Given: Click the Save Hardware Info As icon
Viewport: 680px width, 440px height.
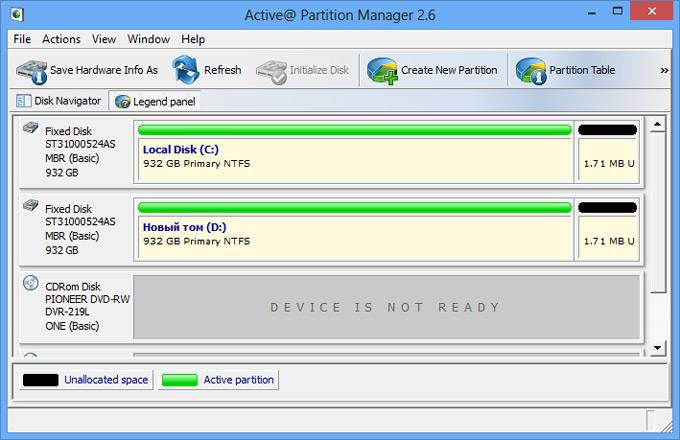Looking at the screenshot, I should [x=32, y=71].
